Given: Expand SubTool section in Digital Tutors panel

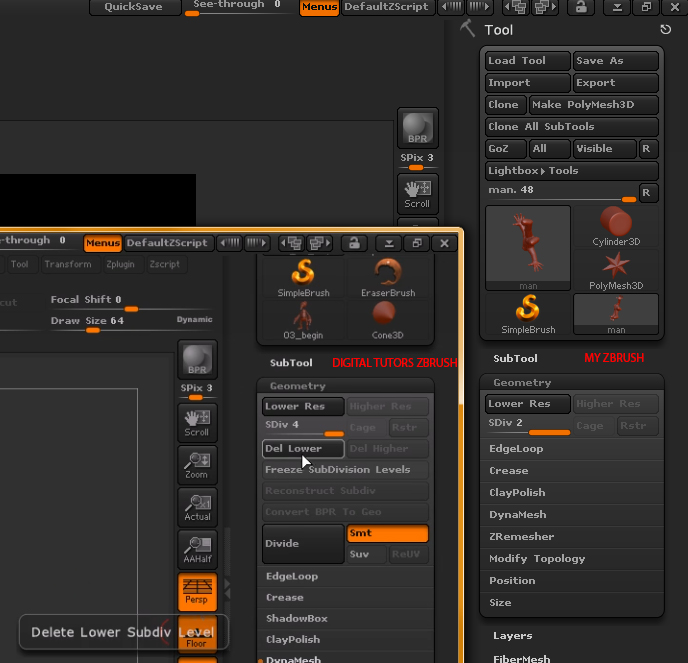Looking at the screenshot, I should [291, 363].
